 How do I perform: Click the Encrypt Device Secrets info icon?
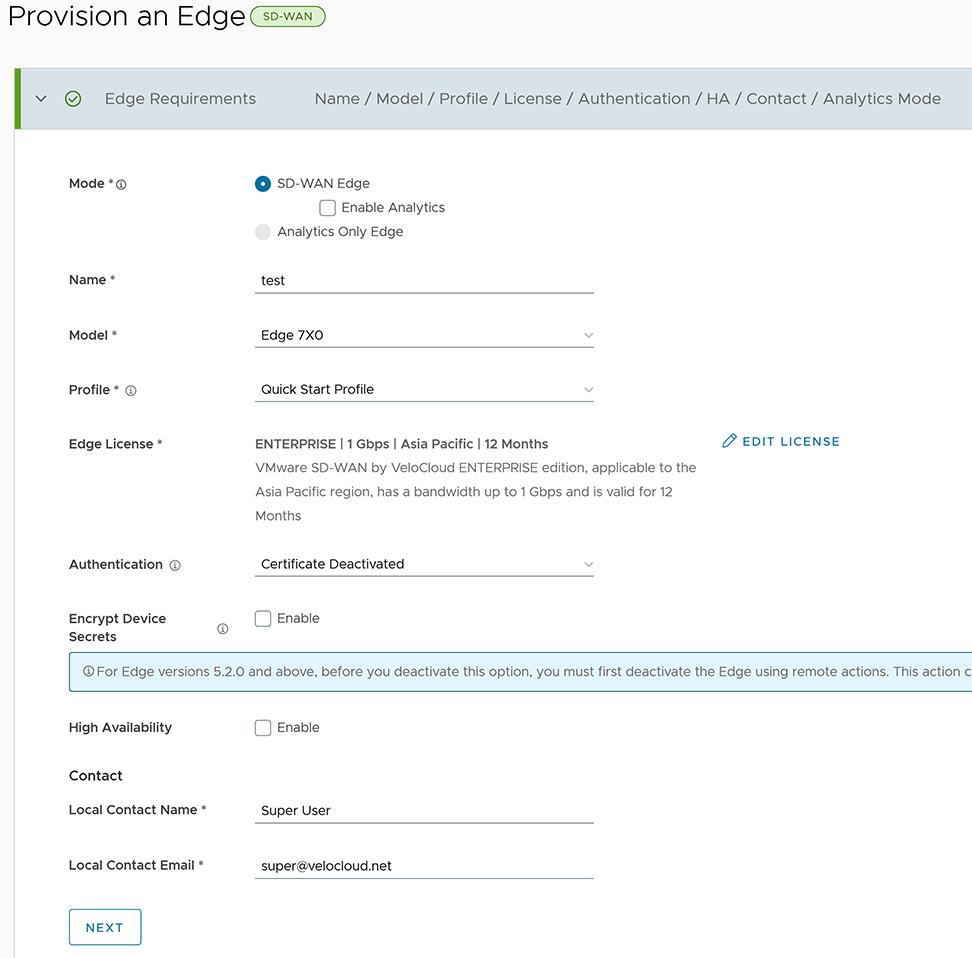pos(222,628)
